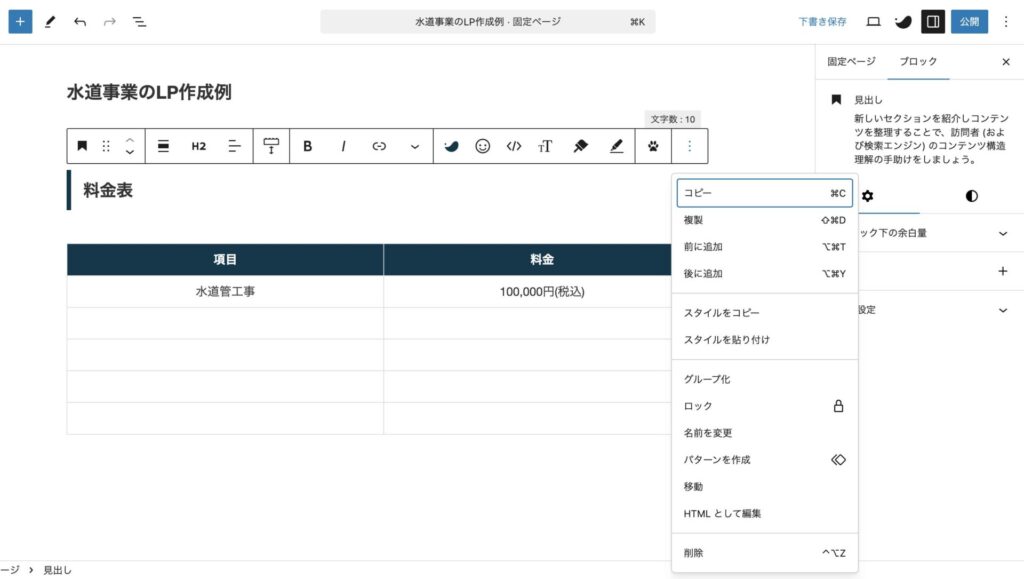Select 削除 to delete block

765,553
